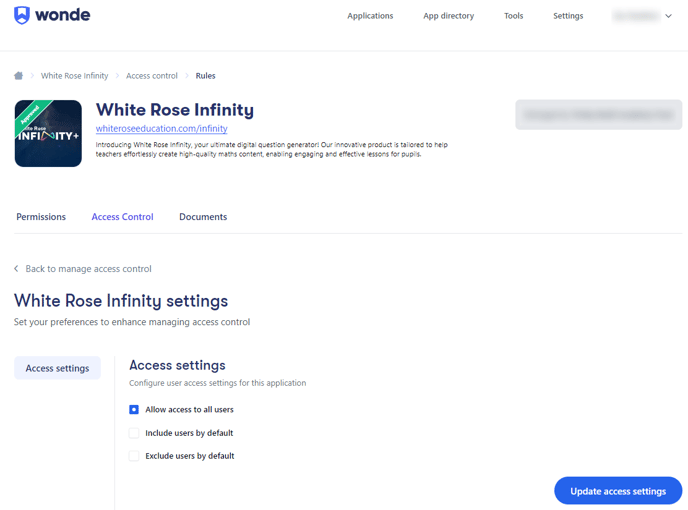Switch to the Documents tab
Image resolution: width=688 pixels, height=510 pixels.
tap(203, 217)
